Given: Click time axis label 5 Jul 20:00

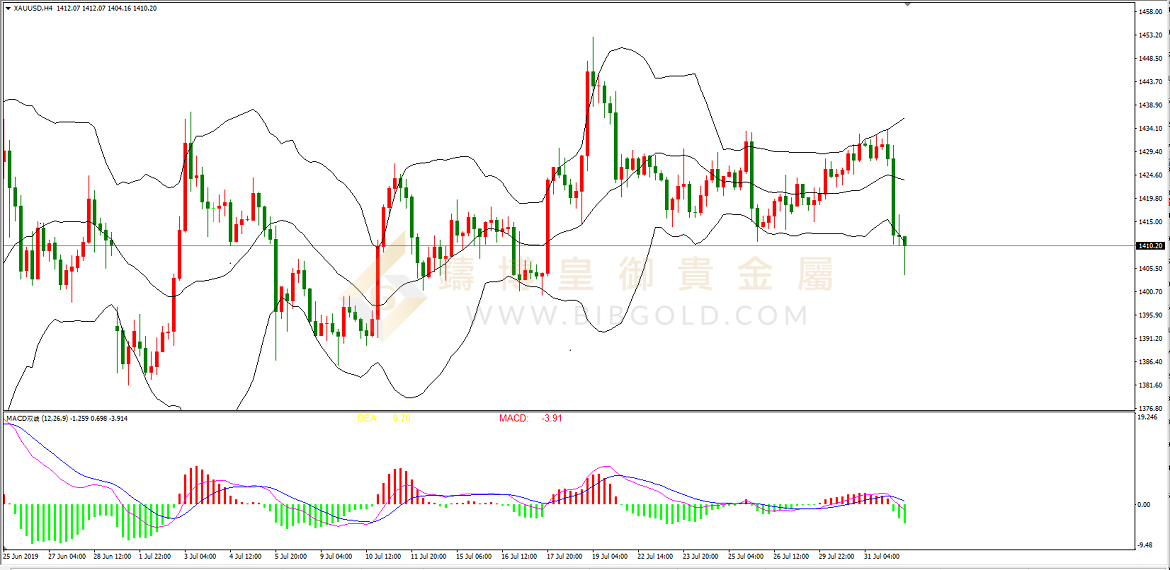Looking at the screenshot, I should point(290,556).
